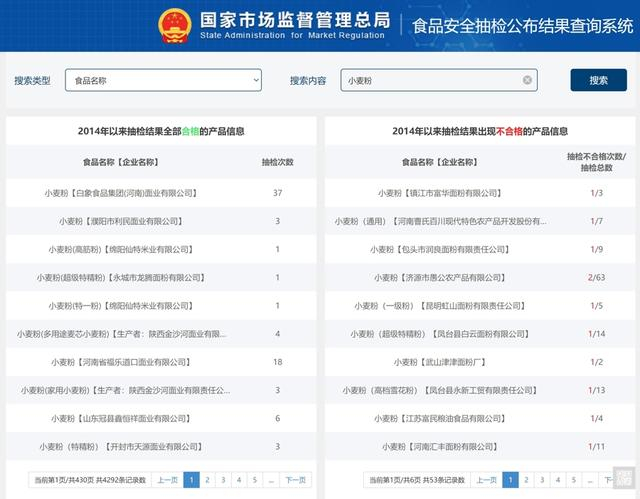Select 小麦粉(多用途麦芯小麦粉) row
The width and height of the screenshot is (640, 499).
tap(161, 334)
